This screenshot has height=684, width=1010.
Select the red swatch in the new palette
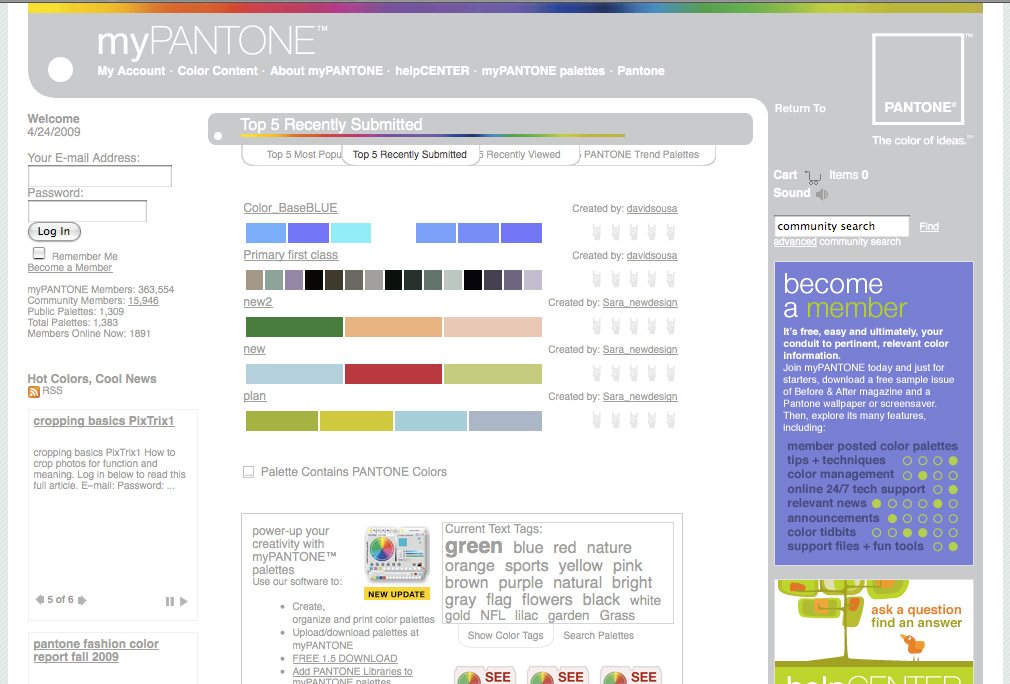(x=394, y=374)
